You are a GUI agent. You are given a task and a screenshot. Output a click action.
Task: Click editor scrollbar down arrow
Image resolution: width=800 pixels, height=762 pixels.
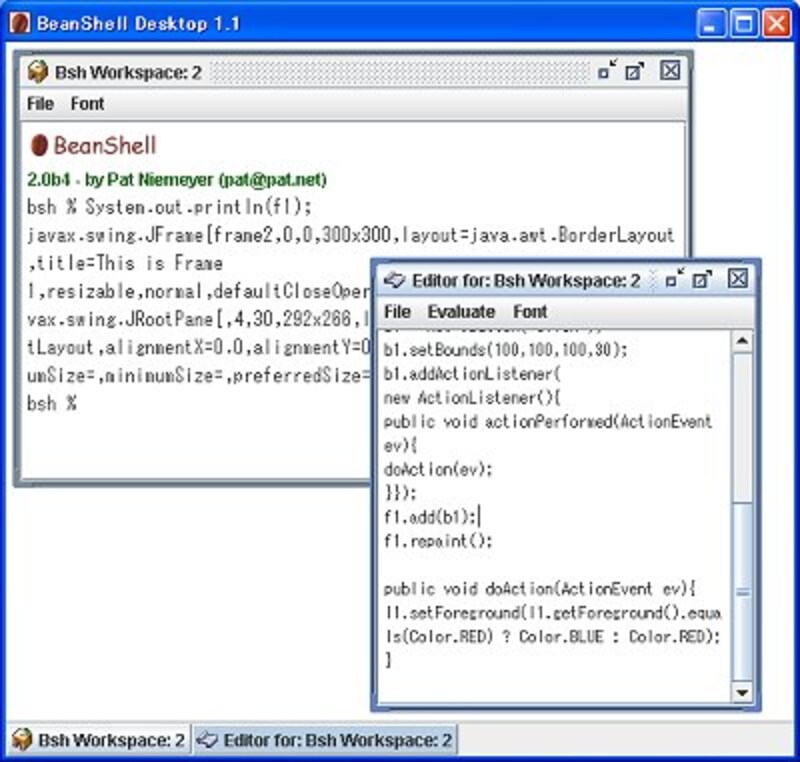click(742, 692)
